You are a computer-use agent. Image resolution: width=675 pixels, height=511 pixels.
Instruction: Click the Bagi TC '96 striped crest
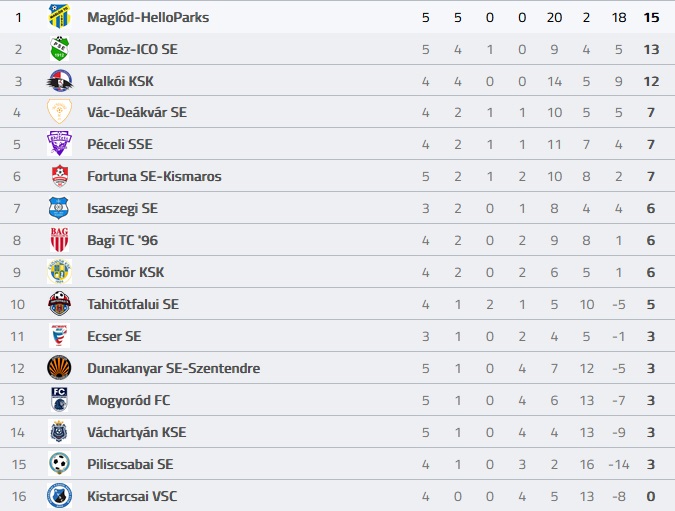pos(59,240)
